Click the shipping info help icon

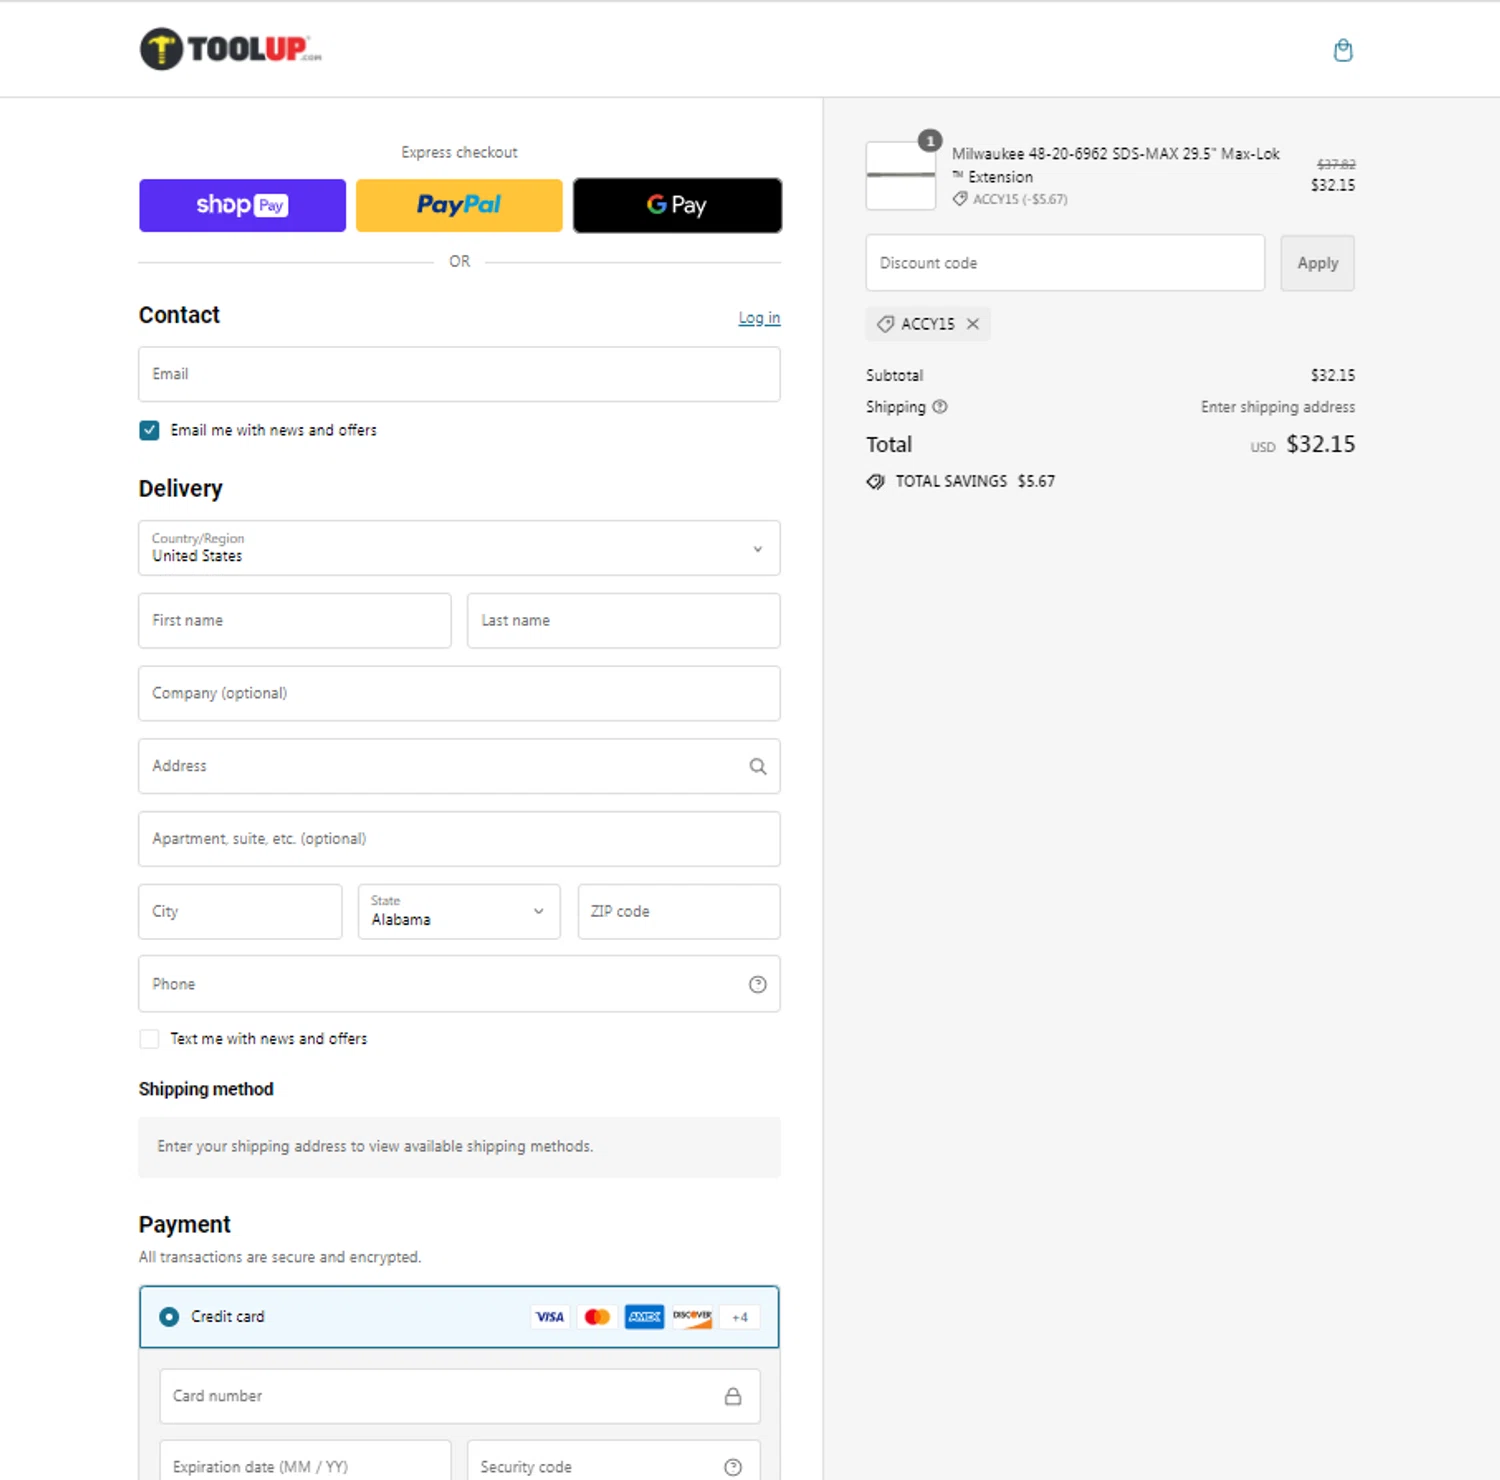point(940,407)
